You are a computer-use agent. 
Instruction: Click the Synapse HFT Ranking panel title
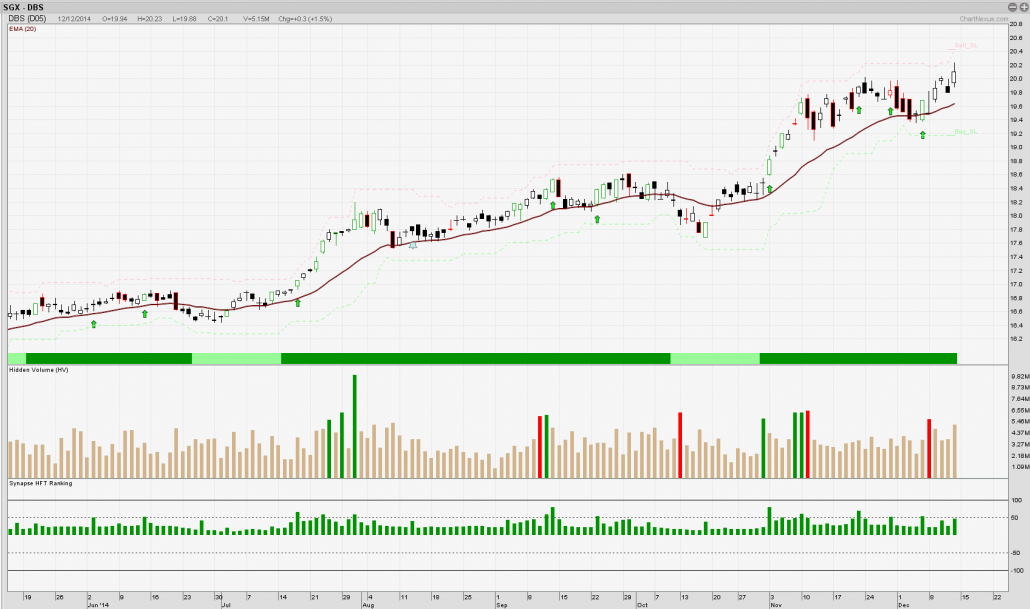coord(40,483)
